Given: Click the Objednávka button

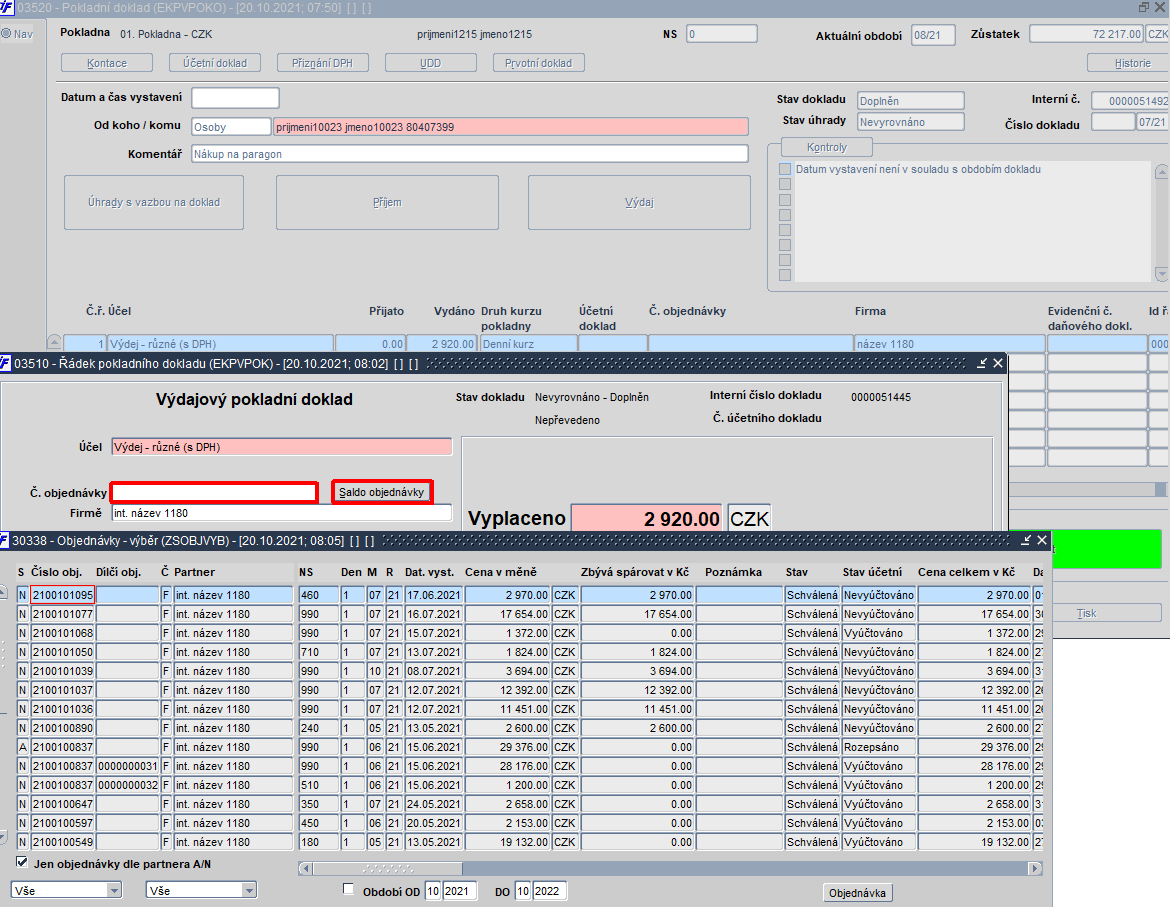Looking at the screenshot, I should [857, 893].
